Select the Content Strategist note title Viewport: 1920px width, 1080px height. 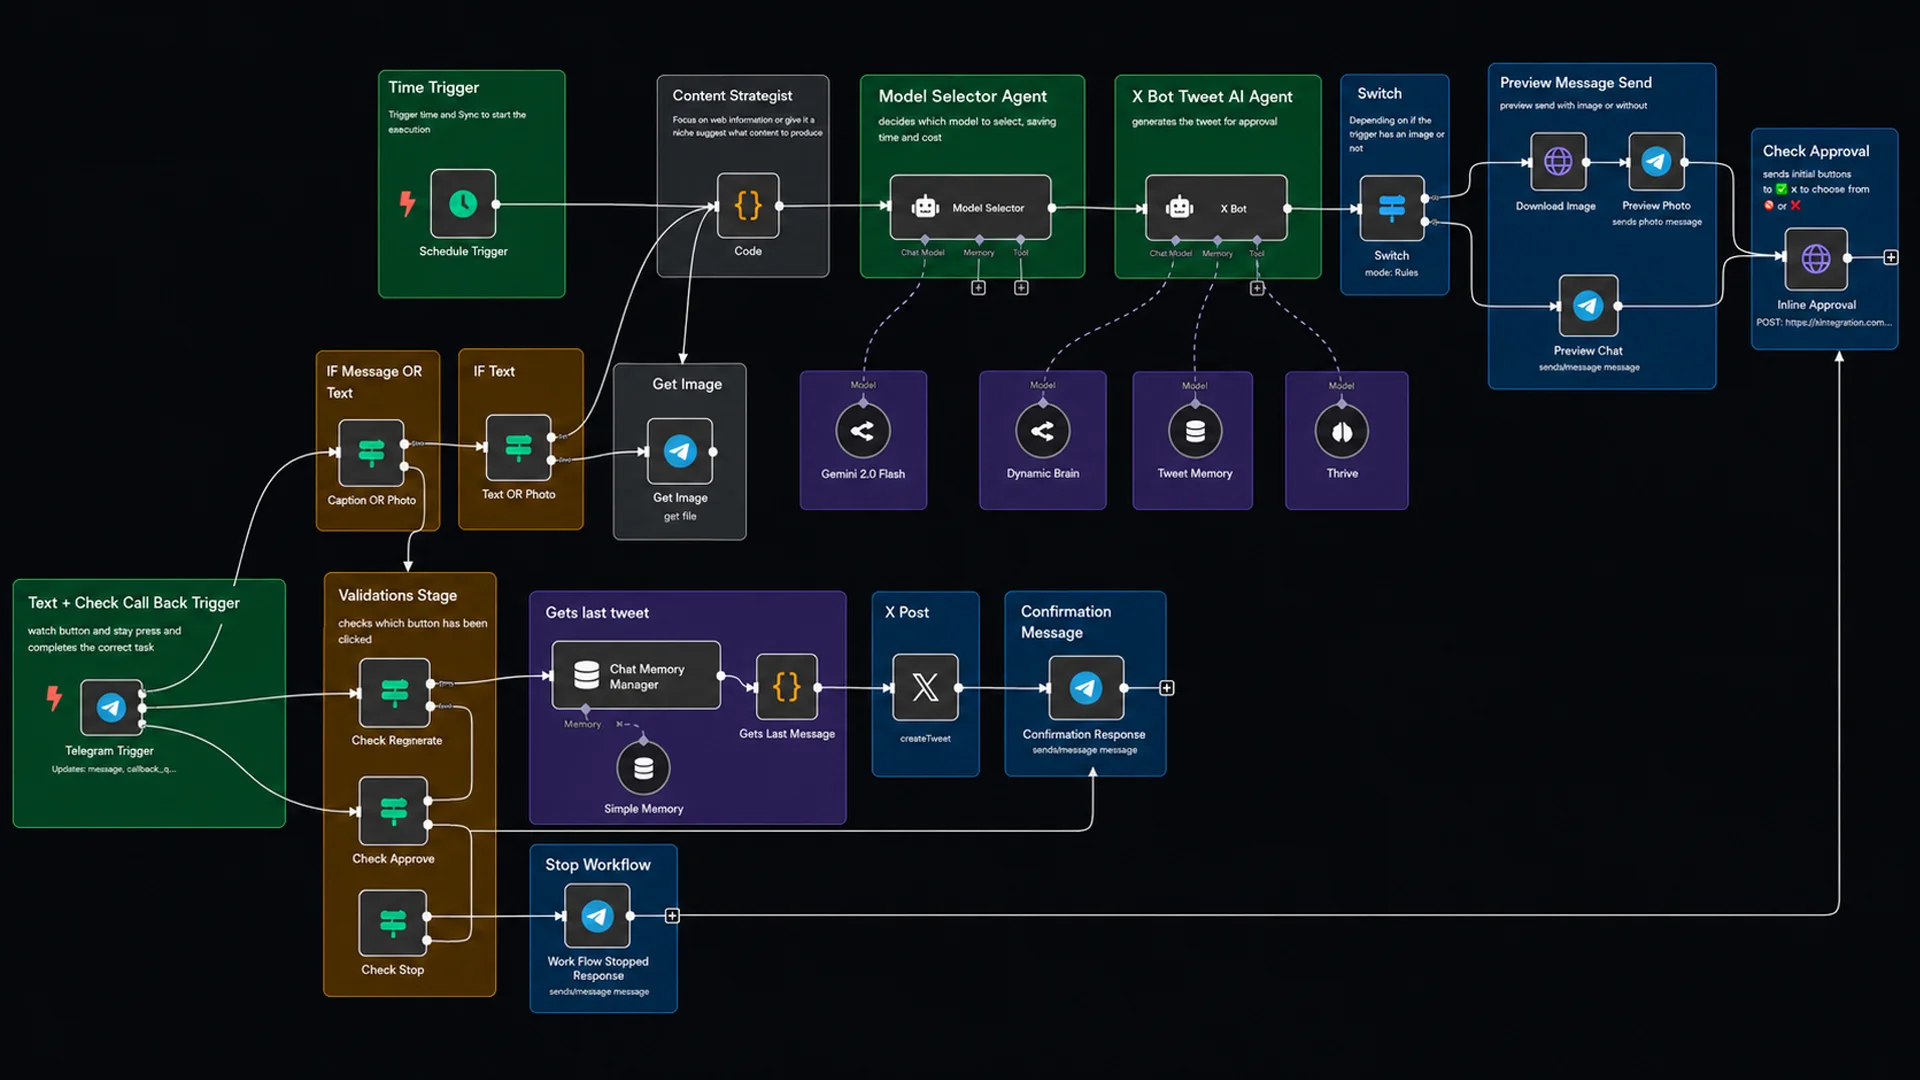(732, 95)
